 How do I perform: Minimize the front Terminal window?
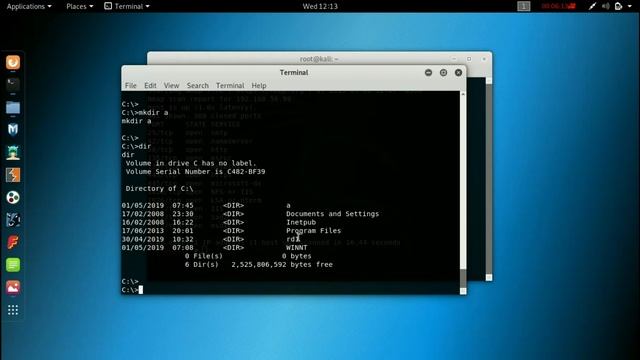point(428,73)
